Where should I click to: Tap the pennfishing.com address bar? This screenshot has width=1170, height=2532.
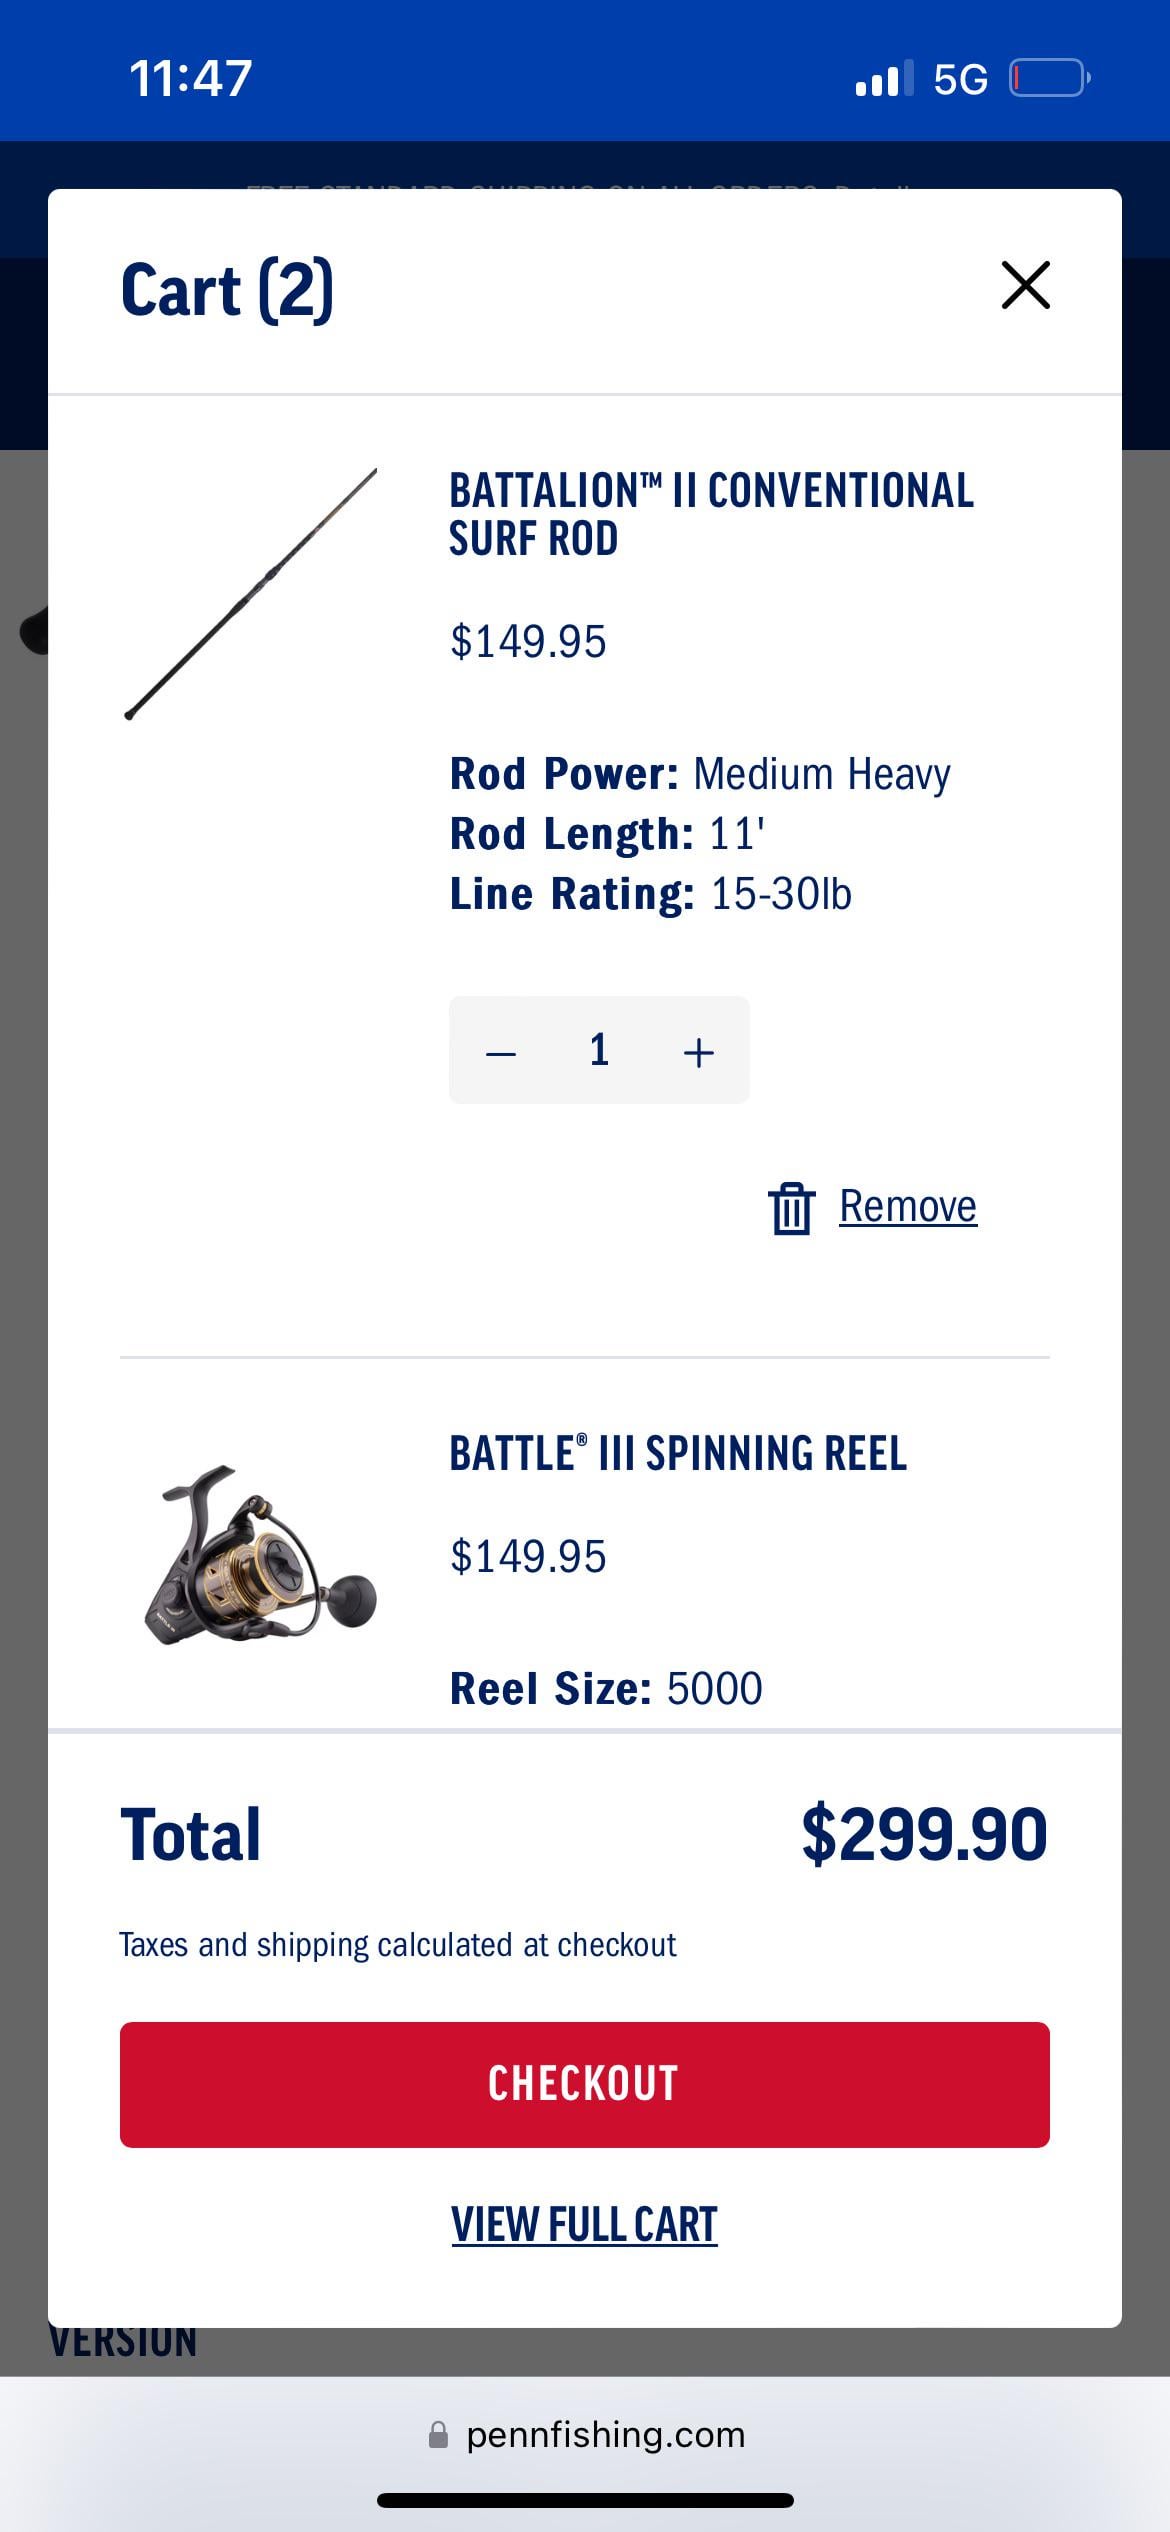[x=605, y=2435]
